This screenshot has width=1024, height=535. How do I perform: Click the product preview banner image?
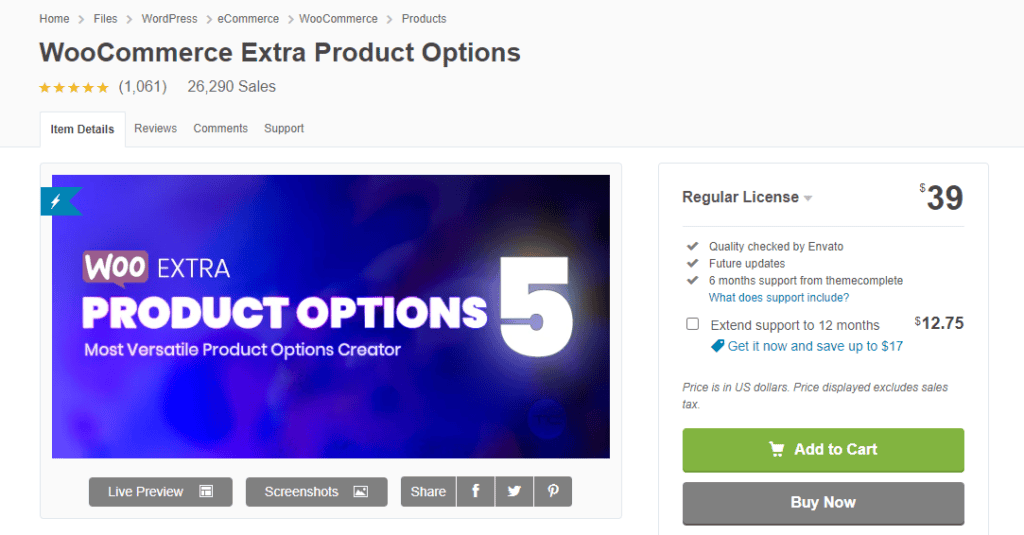[x=330, y=316]
